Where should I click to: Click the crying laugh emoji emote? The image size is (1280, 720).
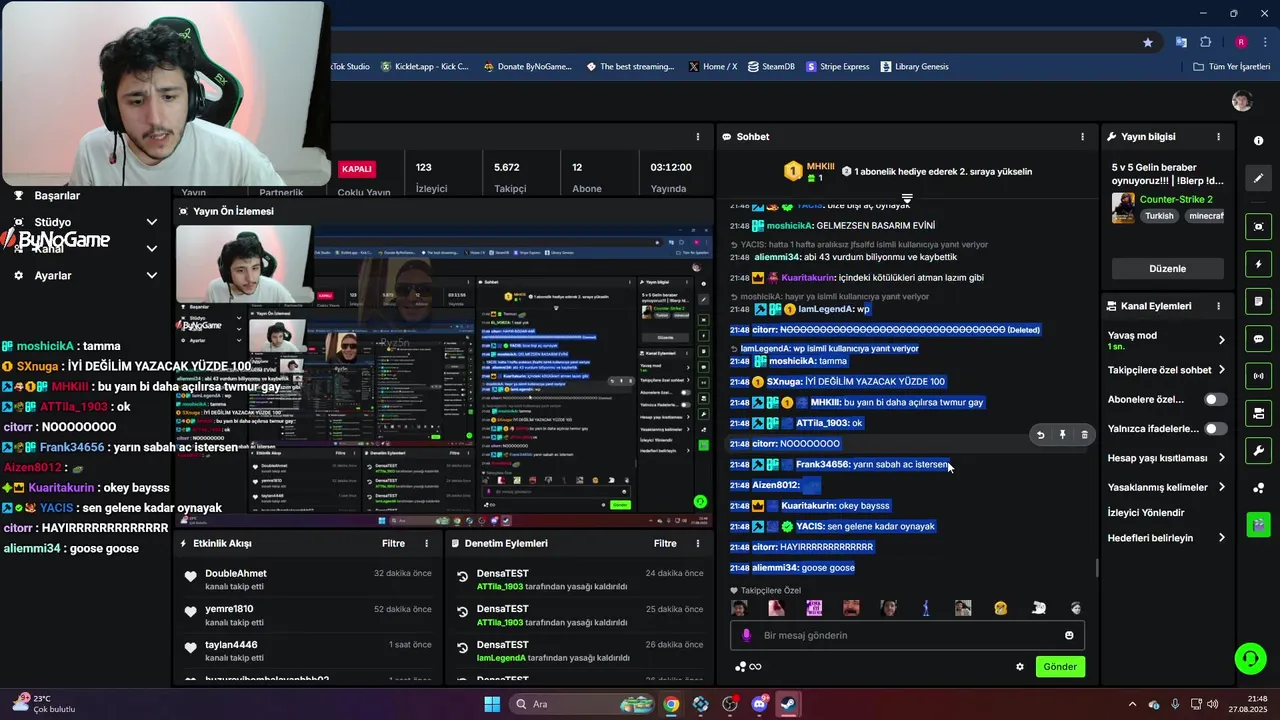tap(1000, 608)
